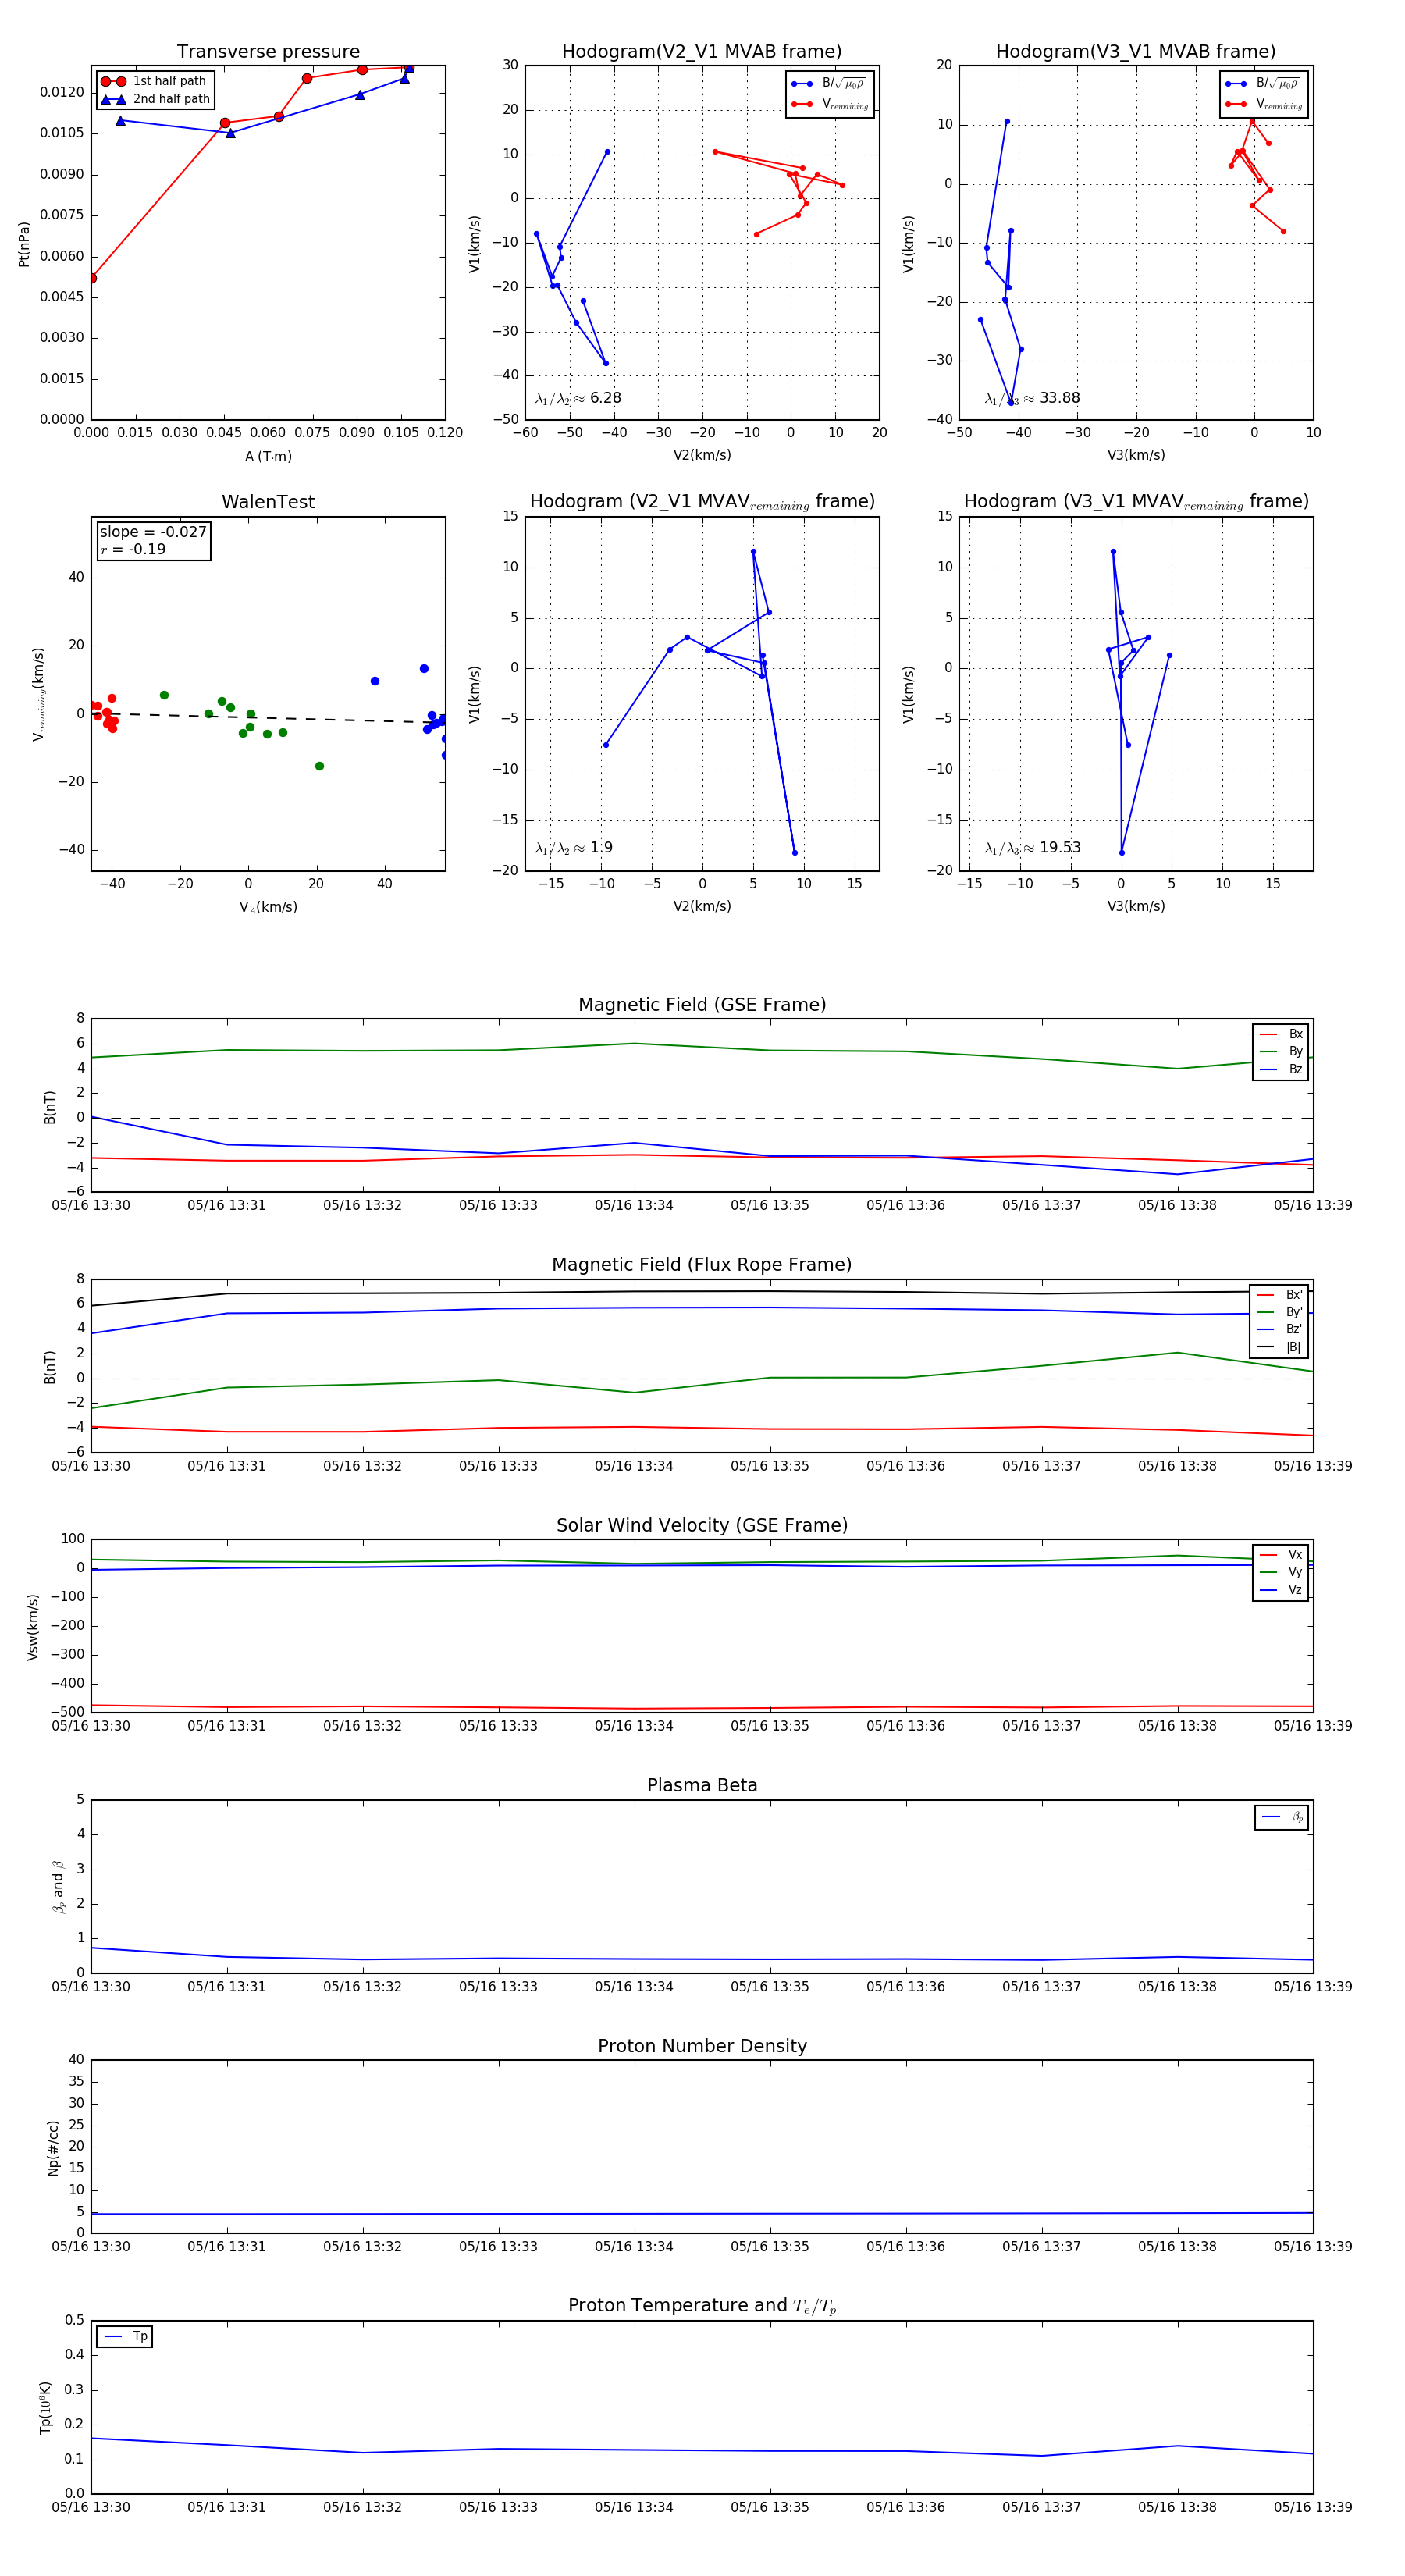Click the 'Proton Temperature and Te/Tp' title
The width and height of the screenshot is (1405, 2576).
coord(702,2306)
